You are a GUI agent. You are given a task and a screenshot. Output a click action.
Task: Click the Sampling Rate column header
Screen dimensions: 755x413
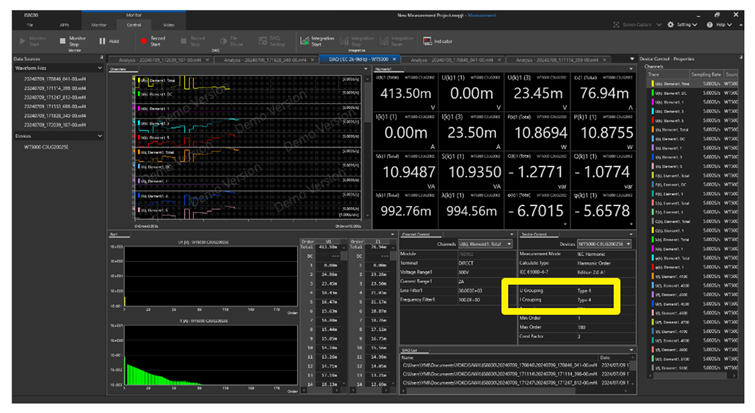click(706, 74)
